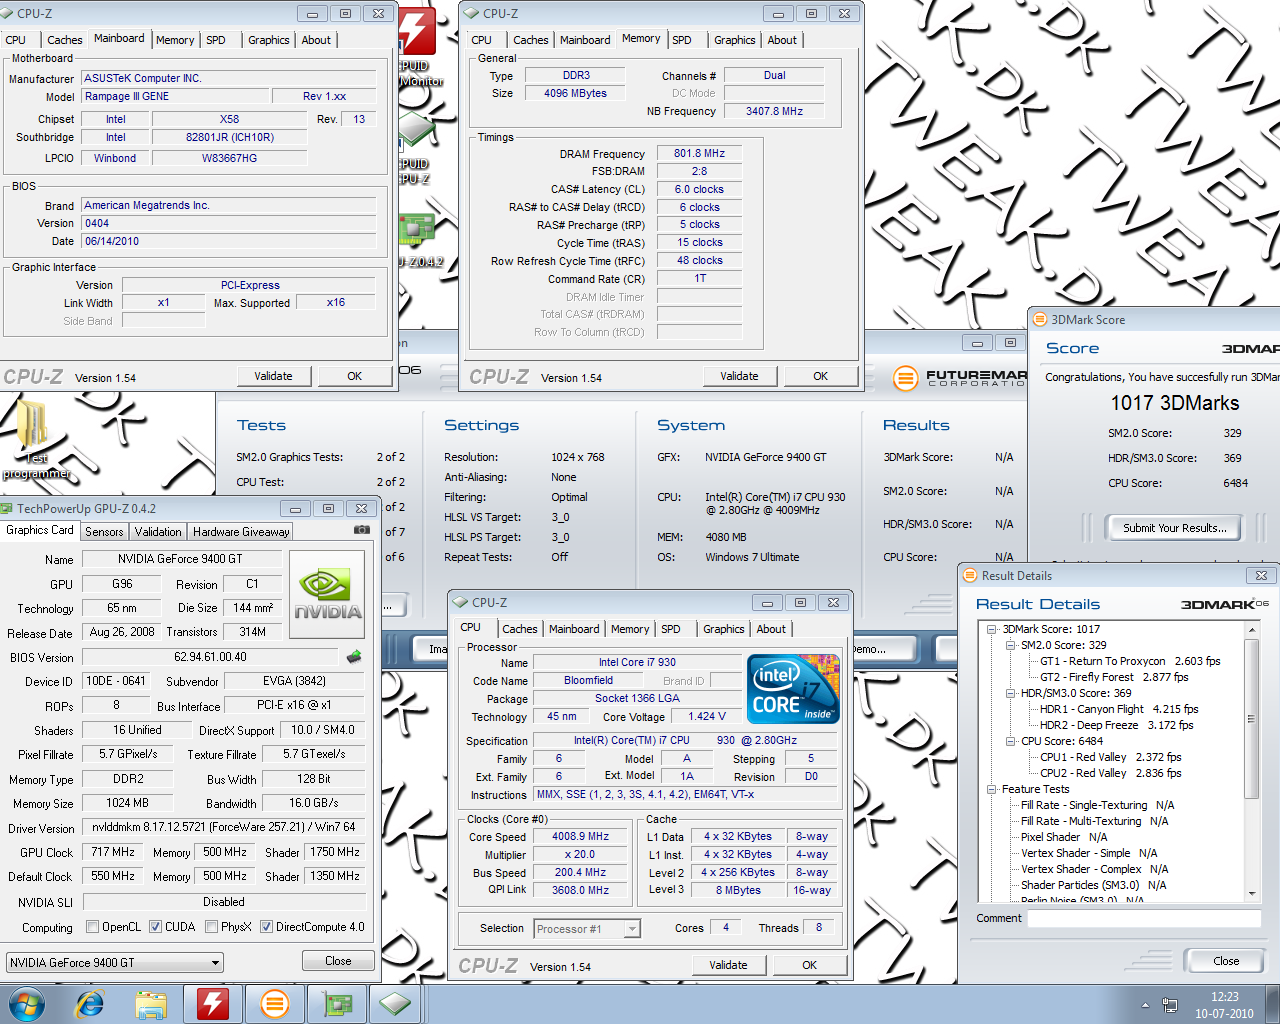The height and width of the screenshot is (1024, 1280).
Task: Click the Futuremark Corporation logo
Action: [x=959, y=378]
